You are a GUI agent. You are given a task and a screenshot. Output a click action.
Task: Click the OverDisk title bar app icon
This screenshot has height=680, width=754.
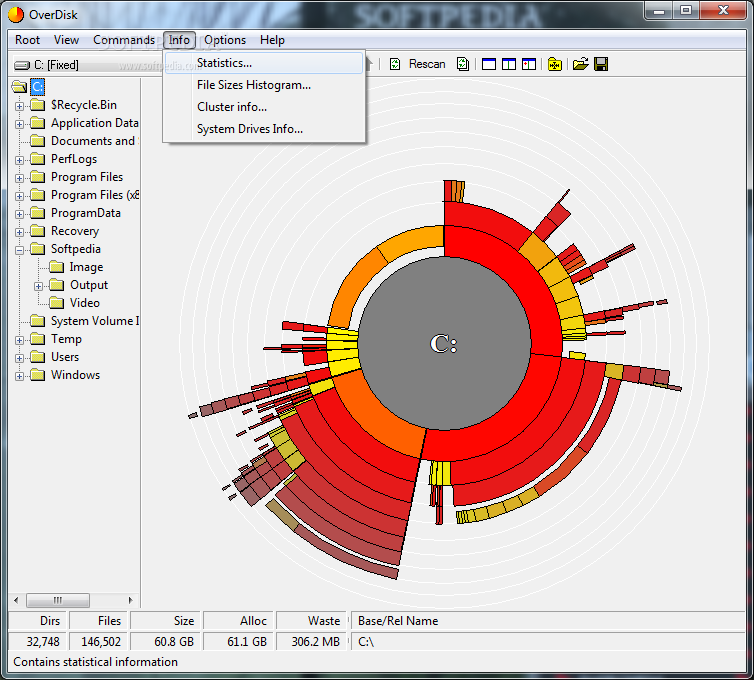14,13
